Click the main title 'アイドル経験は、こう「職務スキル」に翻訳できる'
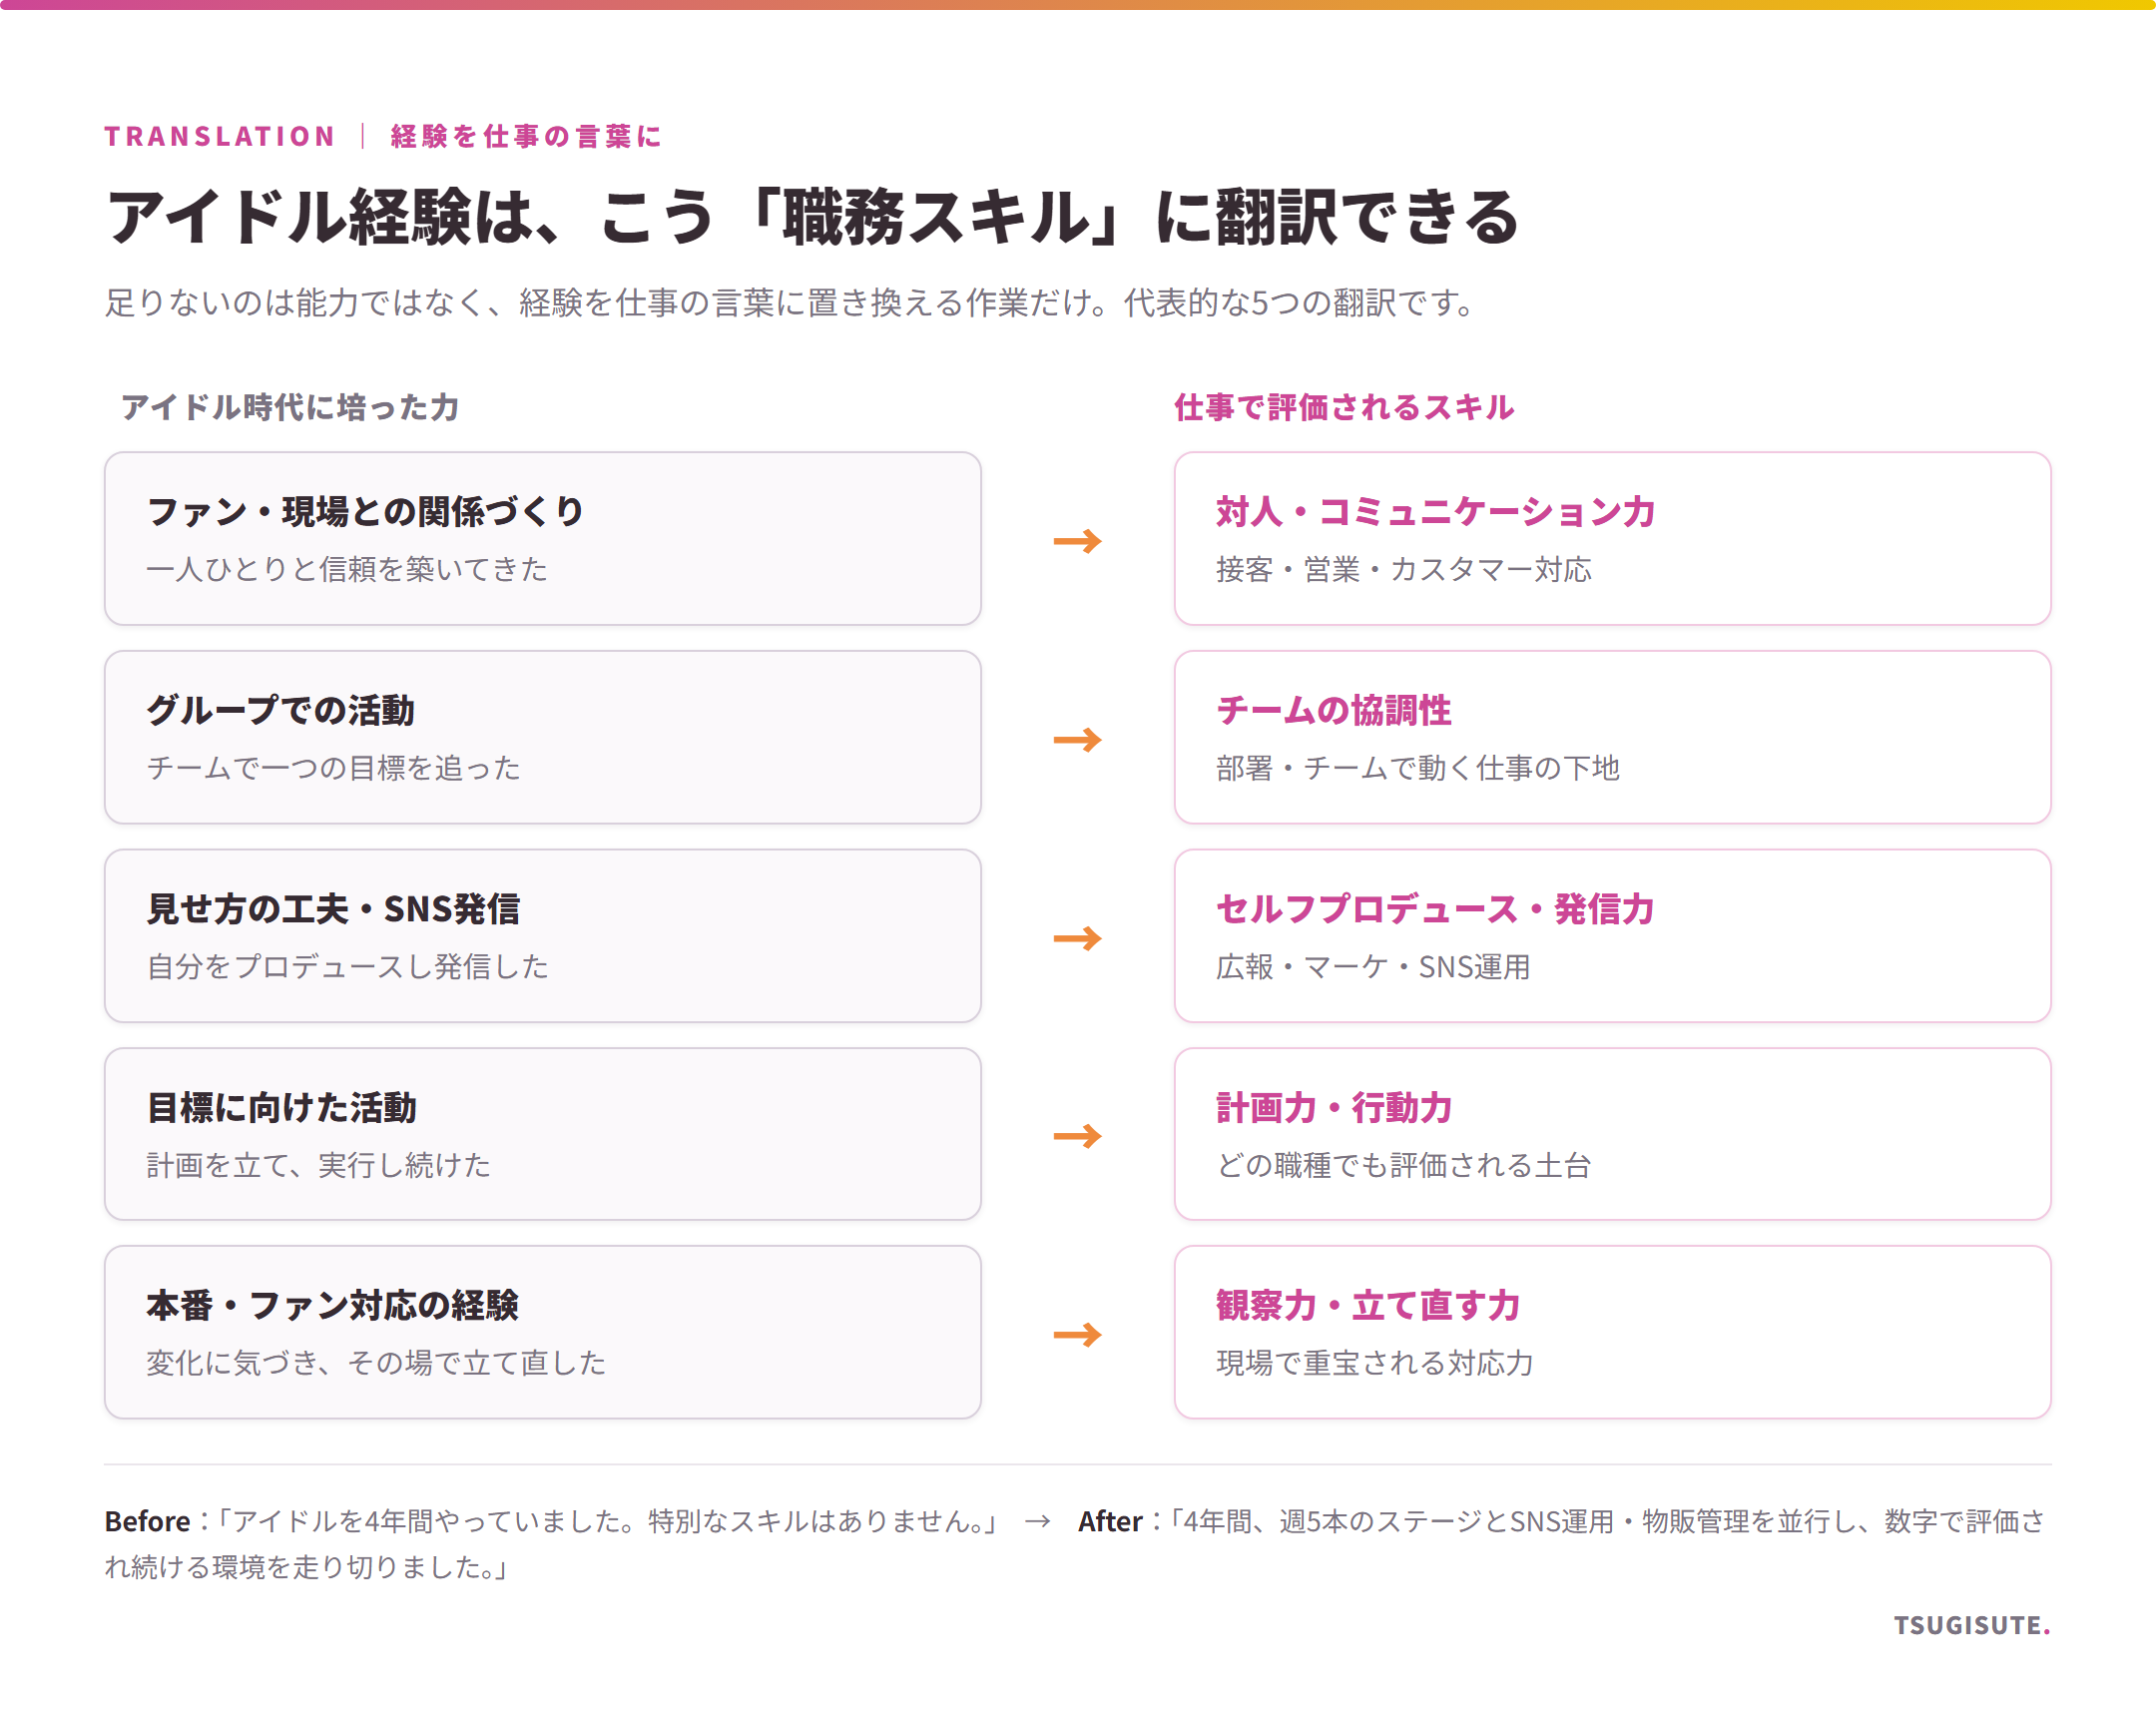 (x=812, y=217)
